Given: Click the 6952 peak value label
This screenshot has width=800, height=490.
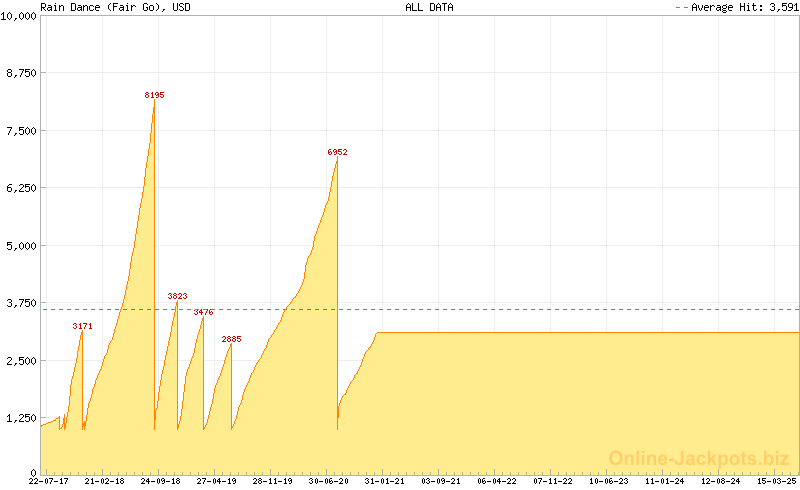Looking at the screenshot, I should click(337, 152).
